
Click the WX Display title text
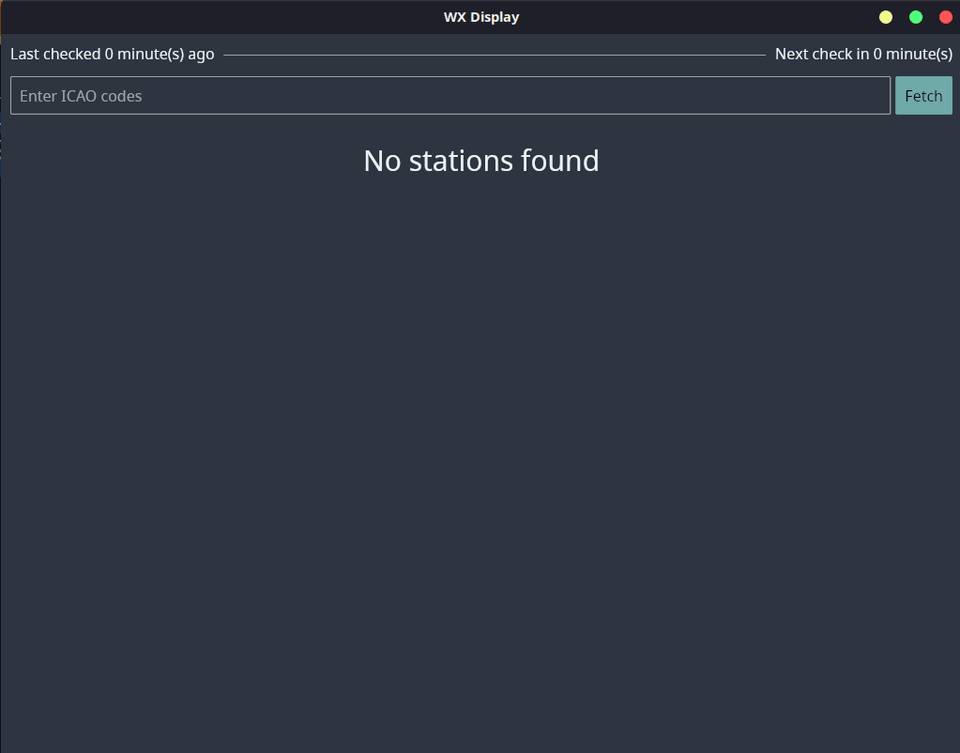click(482, 17)
